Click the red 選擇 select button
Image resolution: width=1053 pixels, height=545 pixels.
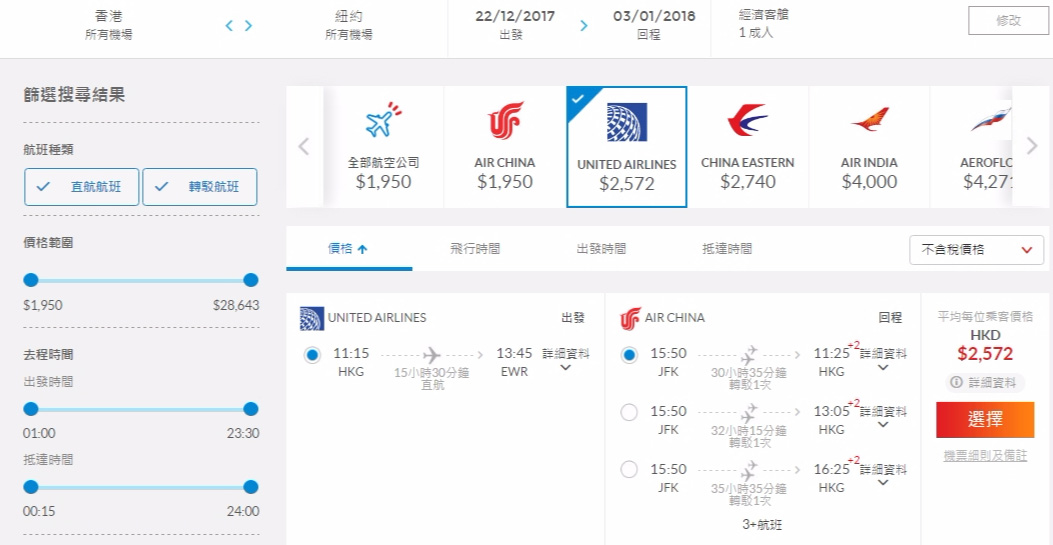(x=985, y=419)
